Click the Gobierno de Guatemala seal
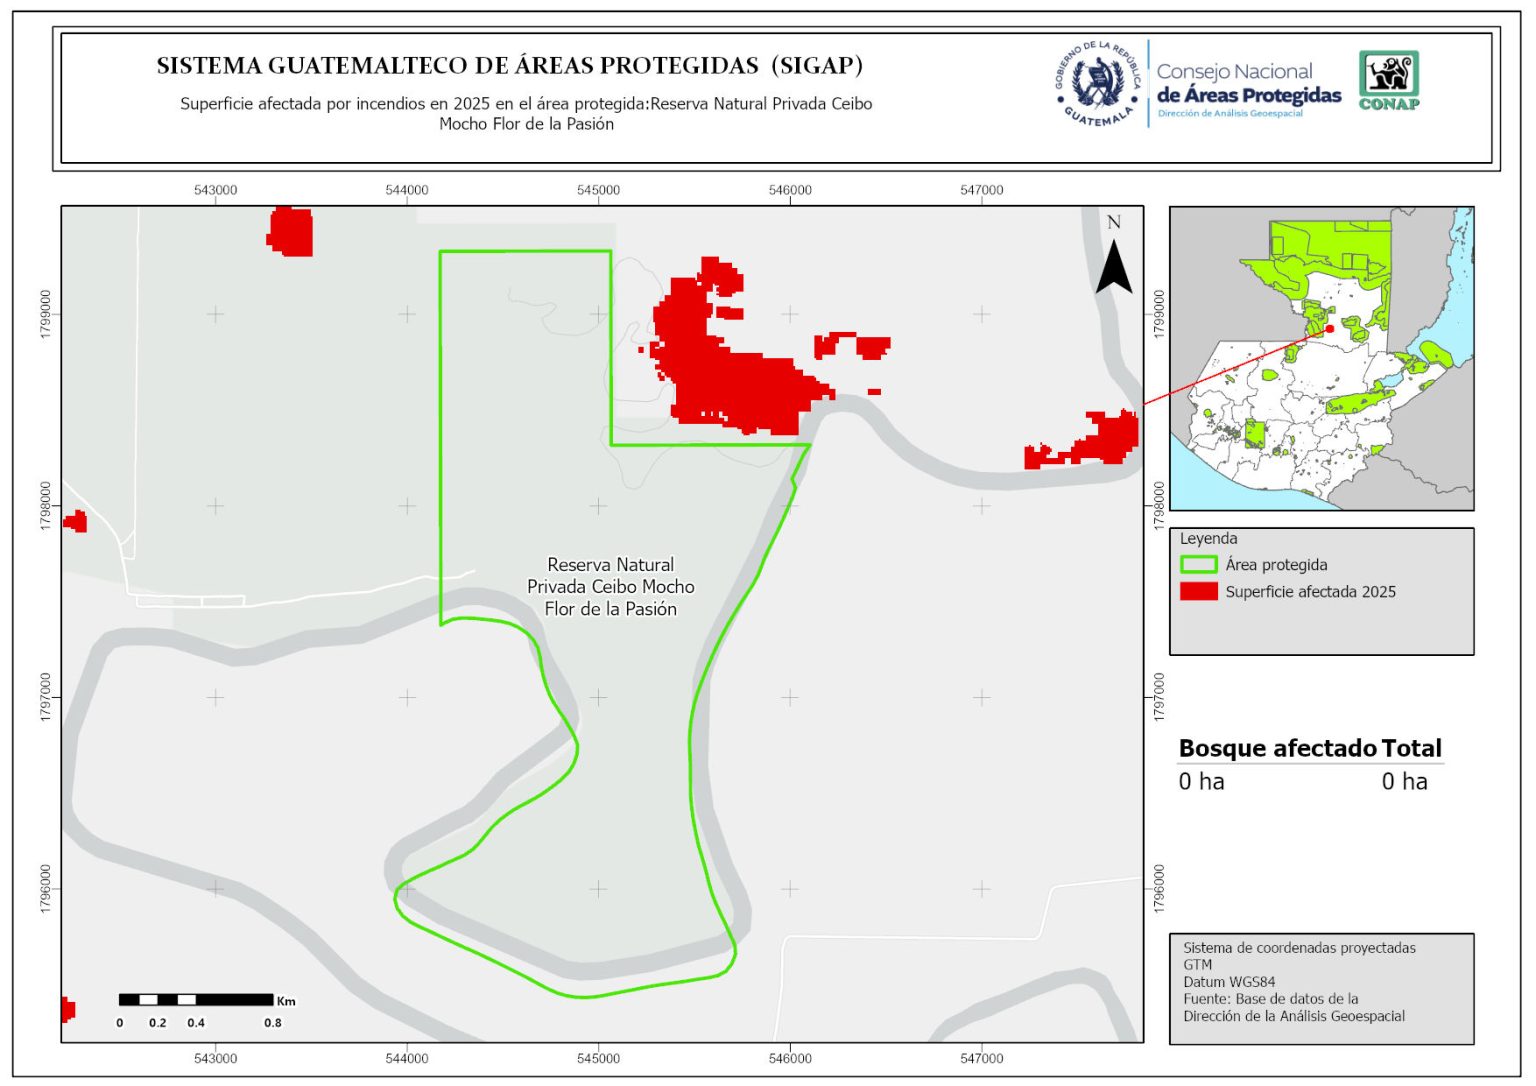The image size is (1536, 1086). [1098, 84]
